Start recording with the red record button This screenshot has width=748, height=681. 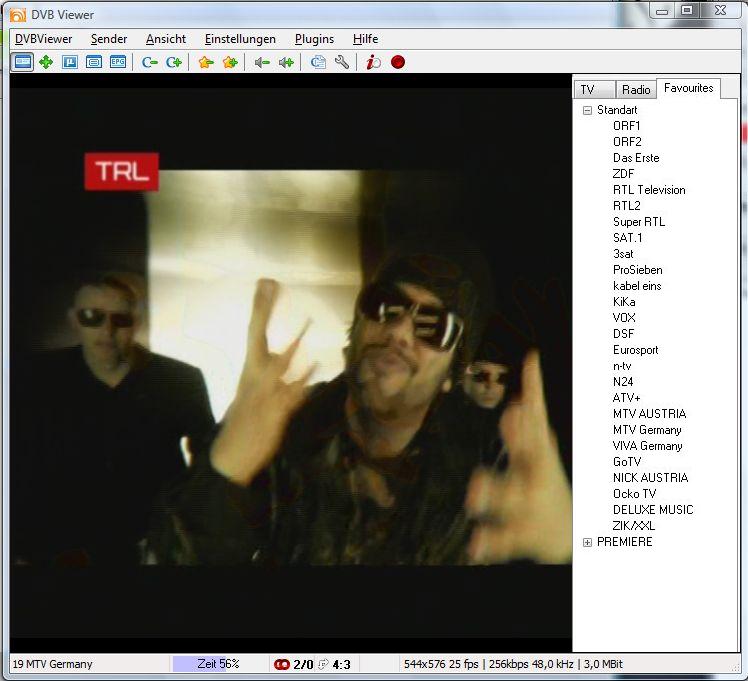(x=398, y=62)
